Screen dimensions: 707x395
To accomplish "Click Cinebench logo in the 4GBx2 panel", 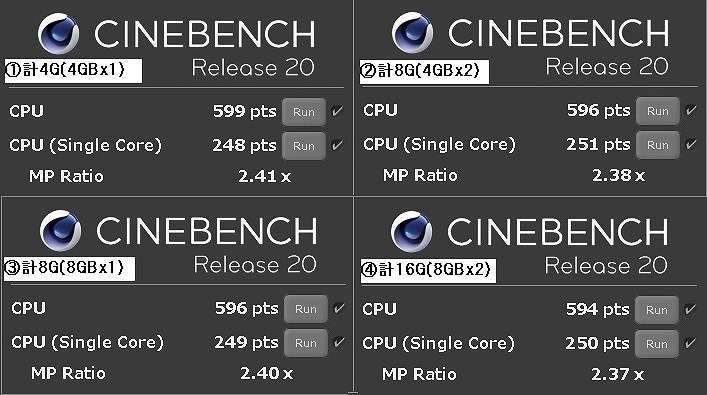I will [412, 32].
